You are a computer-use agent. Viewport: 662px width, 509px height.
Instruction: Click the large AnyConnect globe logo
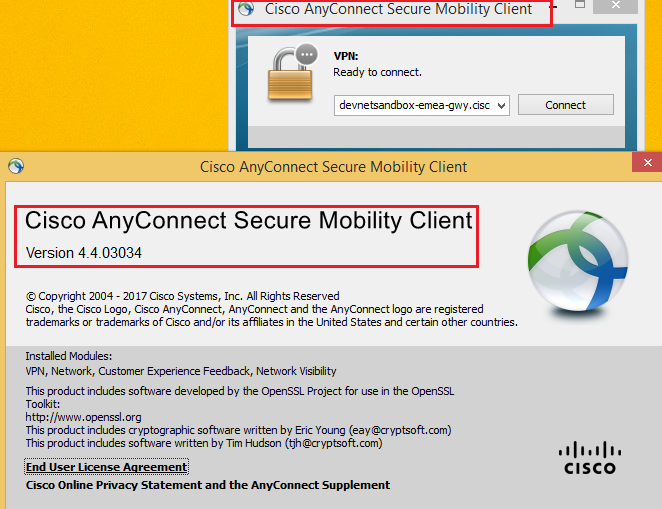578,262
